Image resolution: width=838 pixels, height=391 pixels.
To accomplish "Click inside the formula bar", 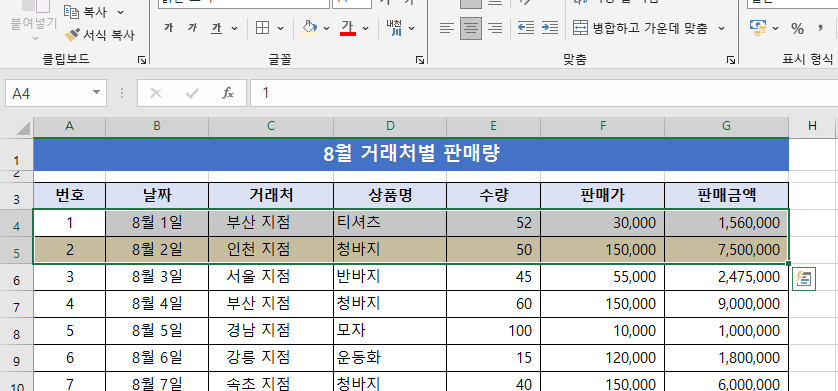I will pos(544,93).
